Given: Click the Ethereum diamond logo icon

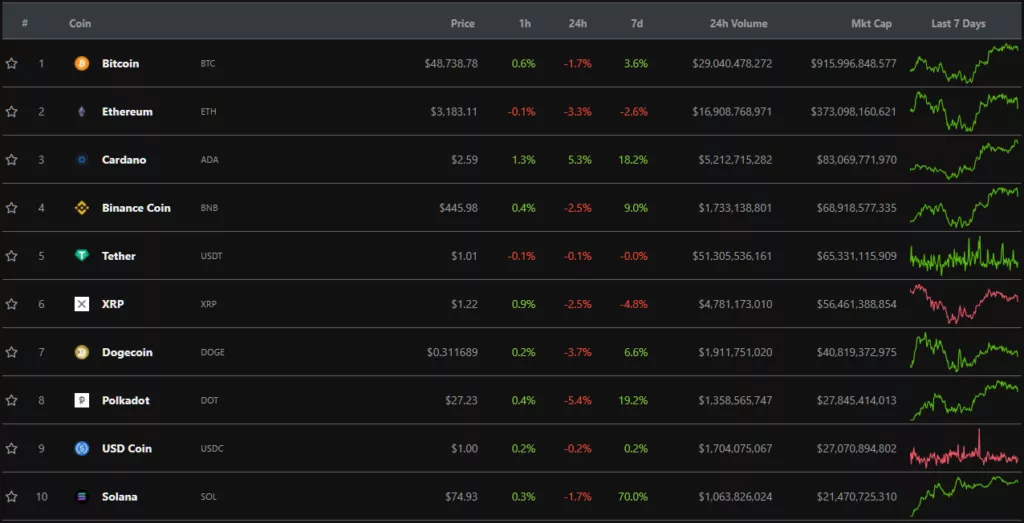Looking at the screenshot, I should point(82,112).
